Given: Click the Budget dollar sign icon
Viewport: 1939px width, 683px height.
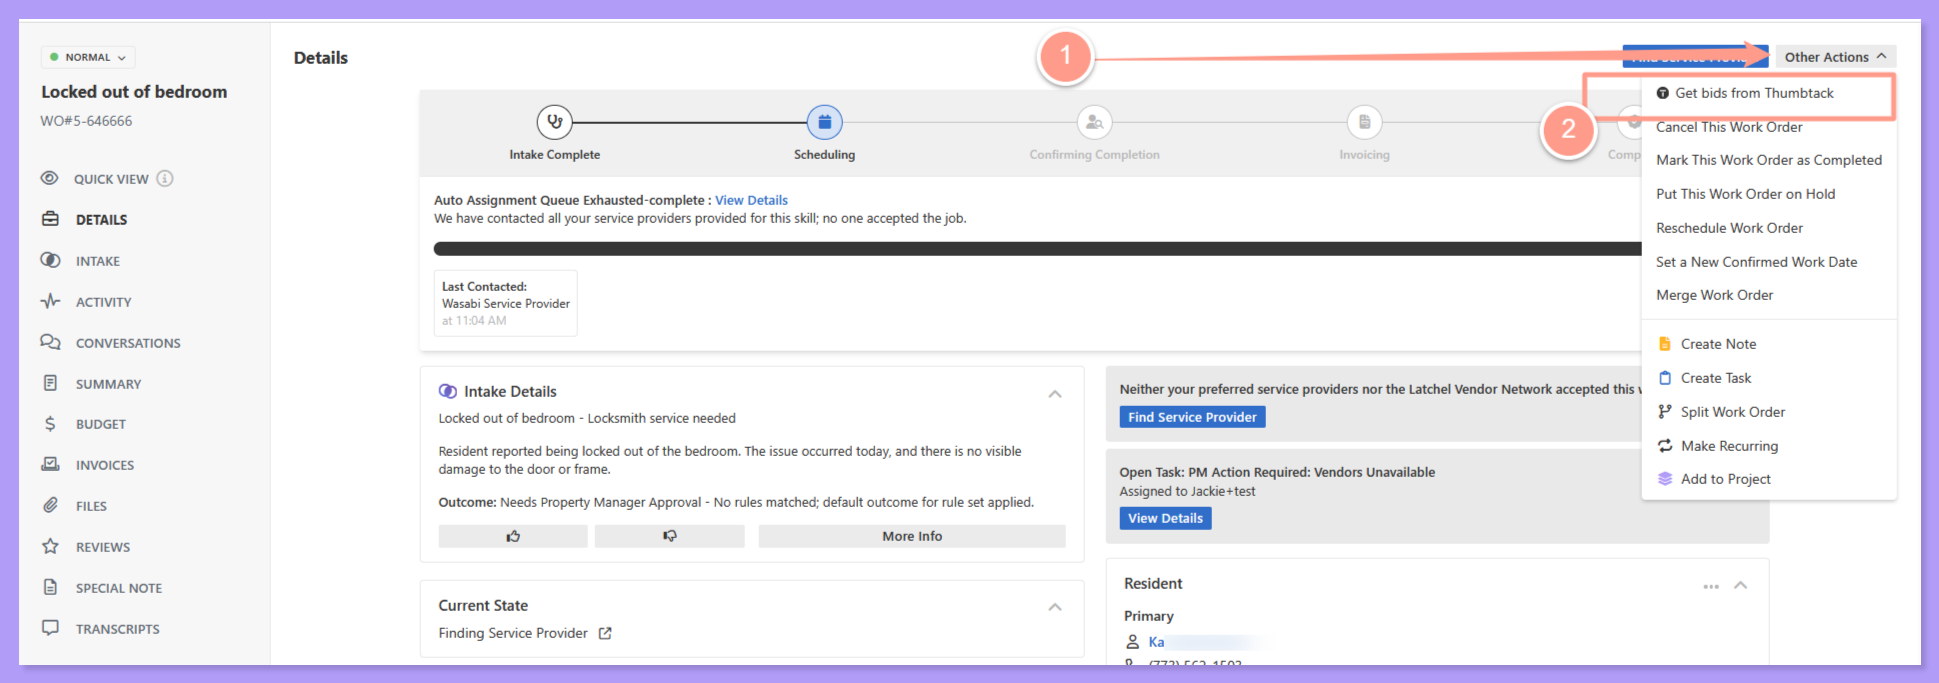Looking at the screenshot, I should click(x=50, y=424).
